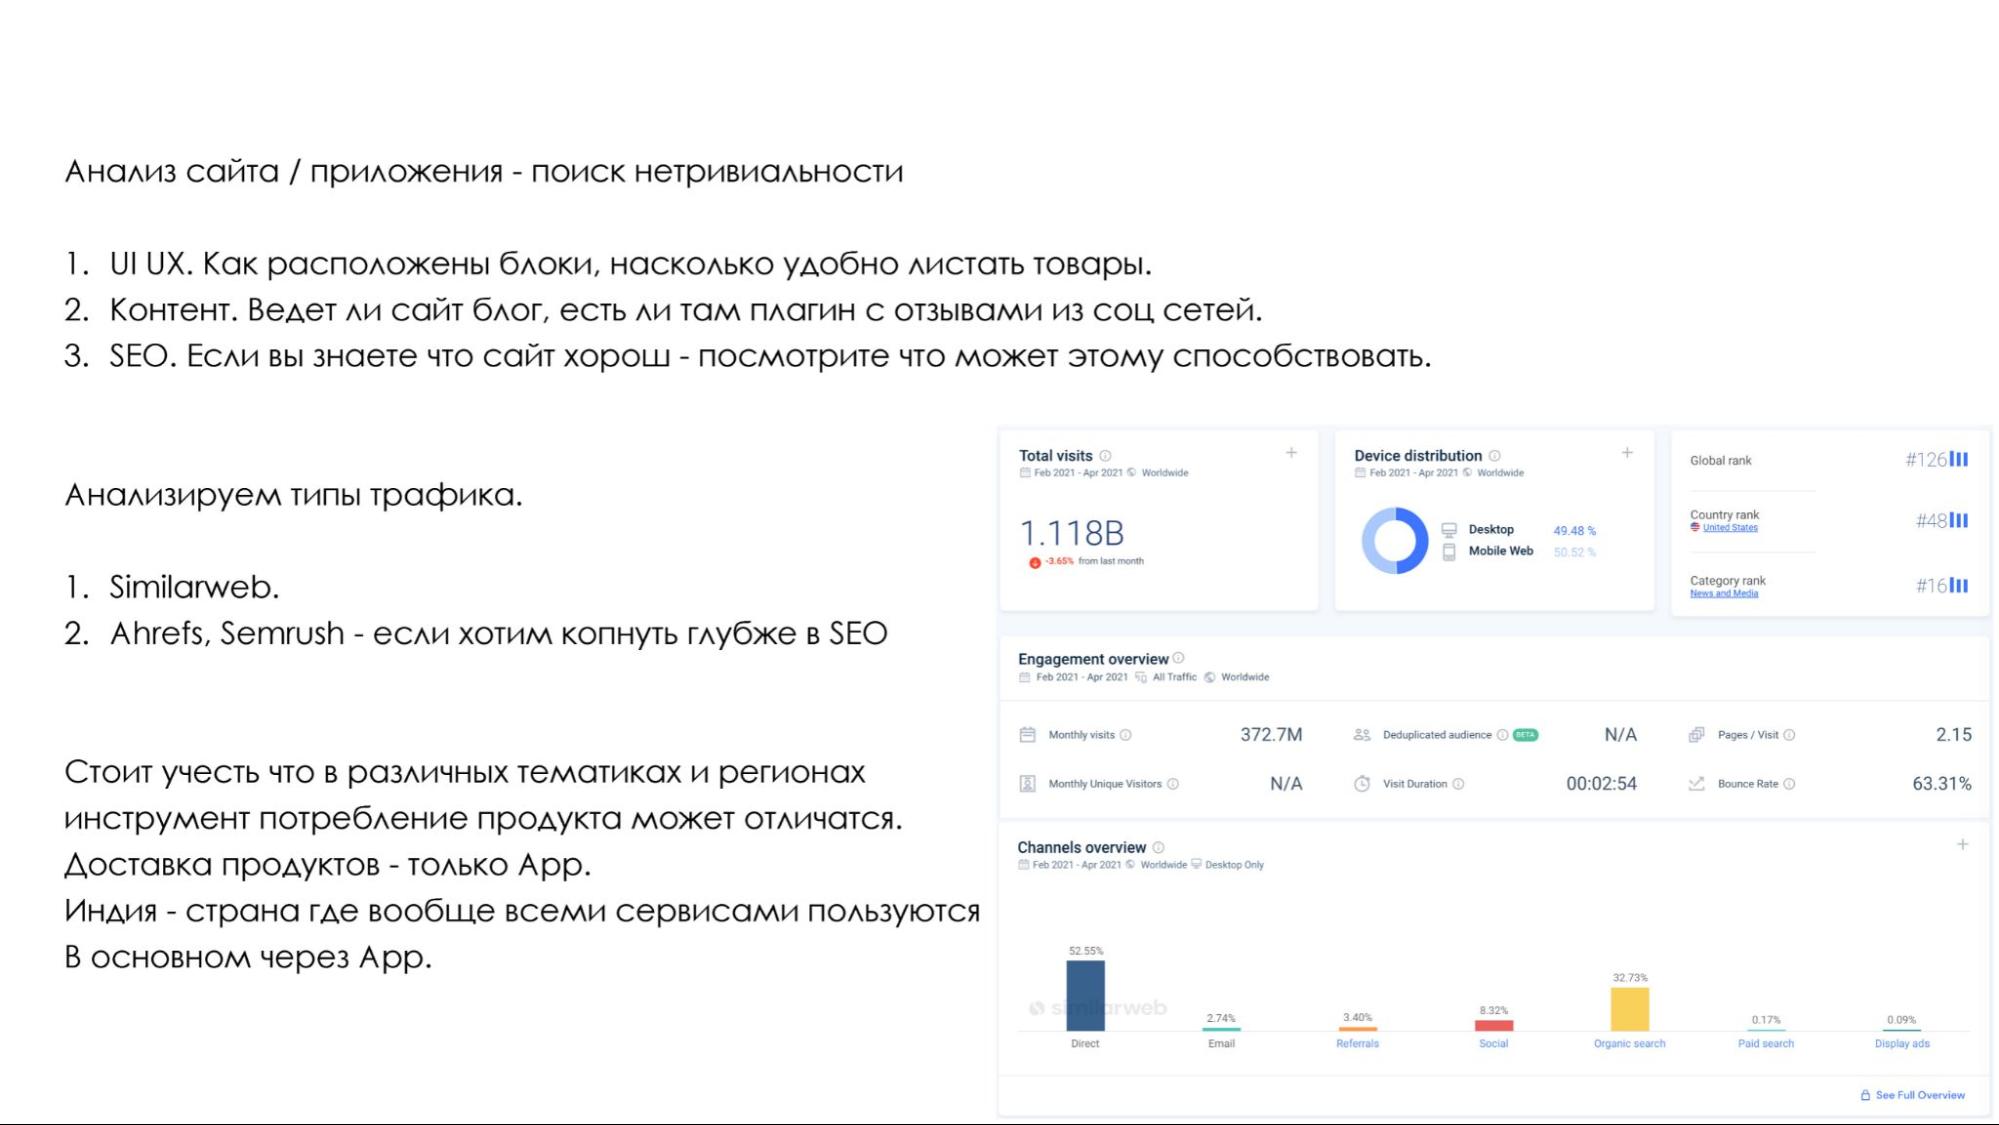The height and width of the screenshot is (1125, 1999).
Task: Click the chart icon beside Bounce Rate
Action: [x=1696, y=784]
